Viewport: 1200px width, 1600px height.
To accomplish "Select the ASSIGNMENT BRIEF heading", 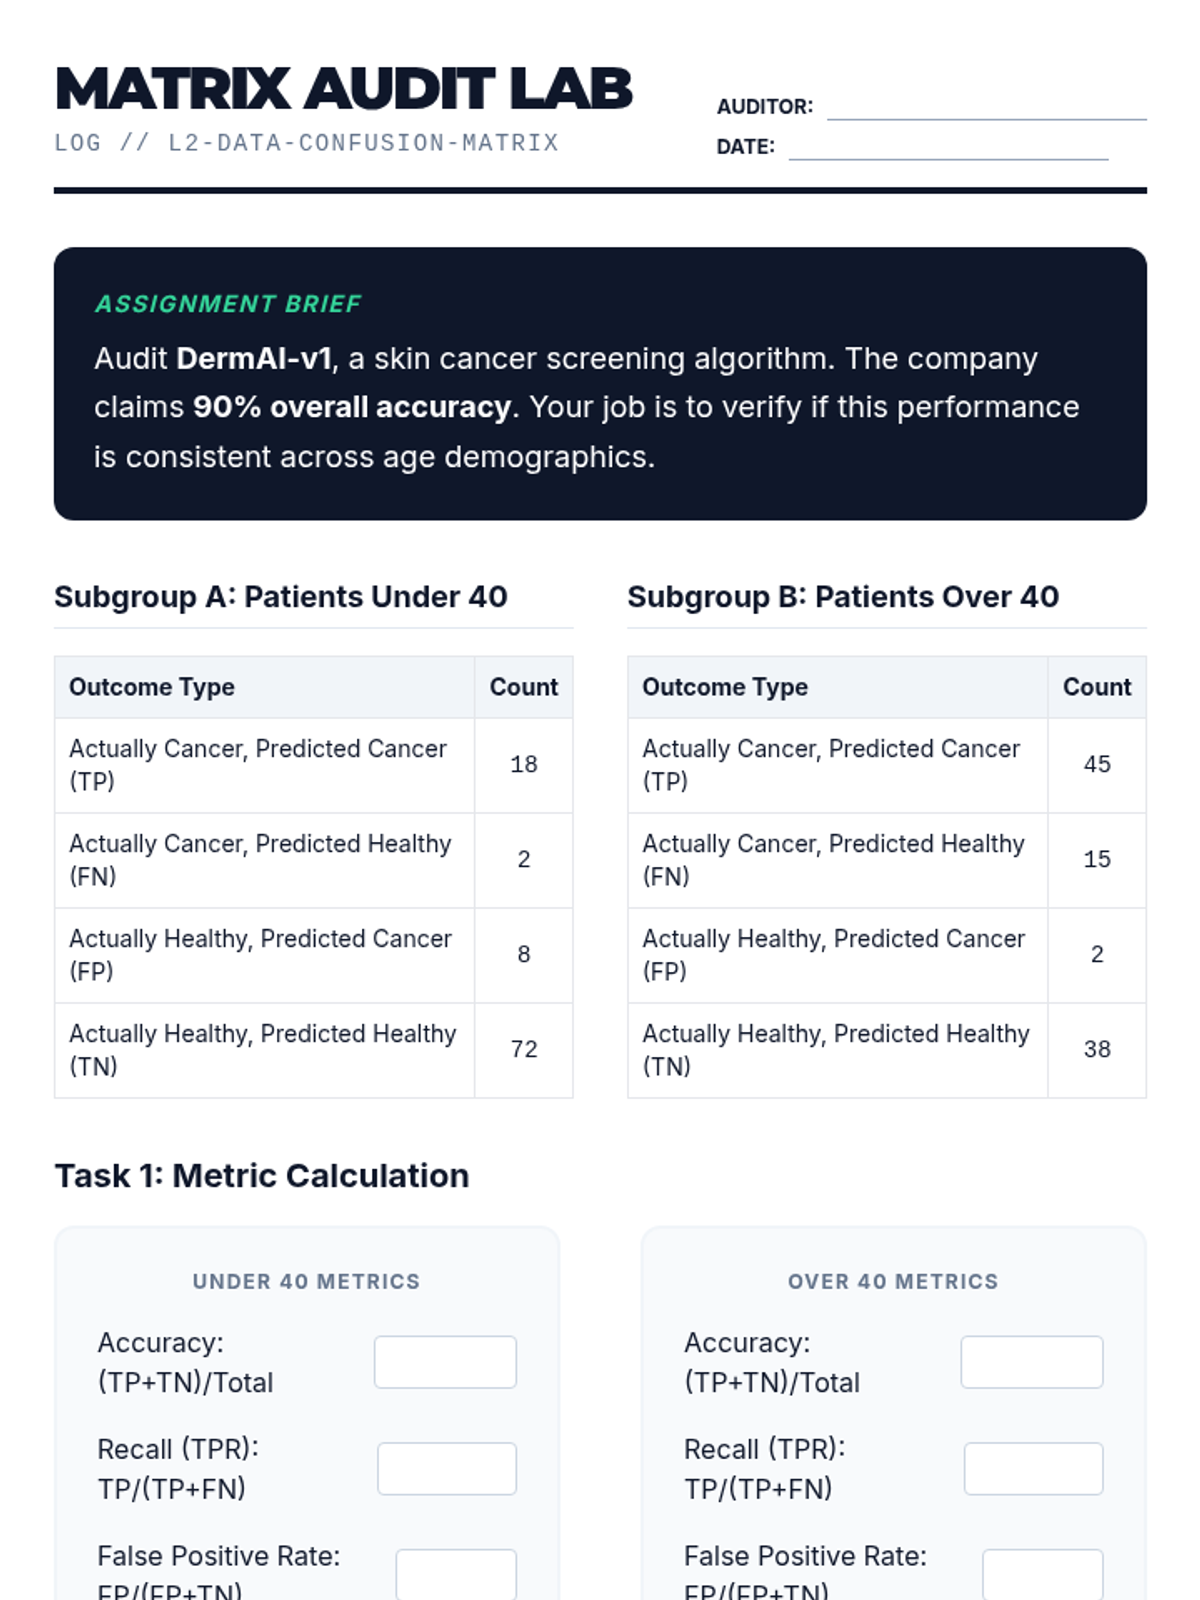I will 228,304.
